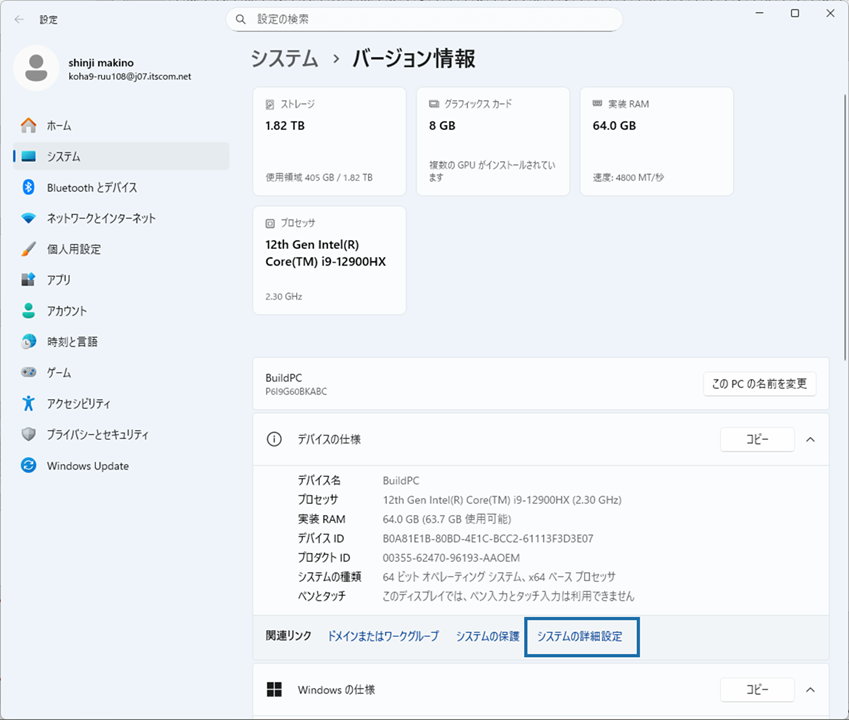
Task: Click プロダクト ID value 00355-62470-96193-AAOEM
Action: coord(451,558)
